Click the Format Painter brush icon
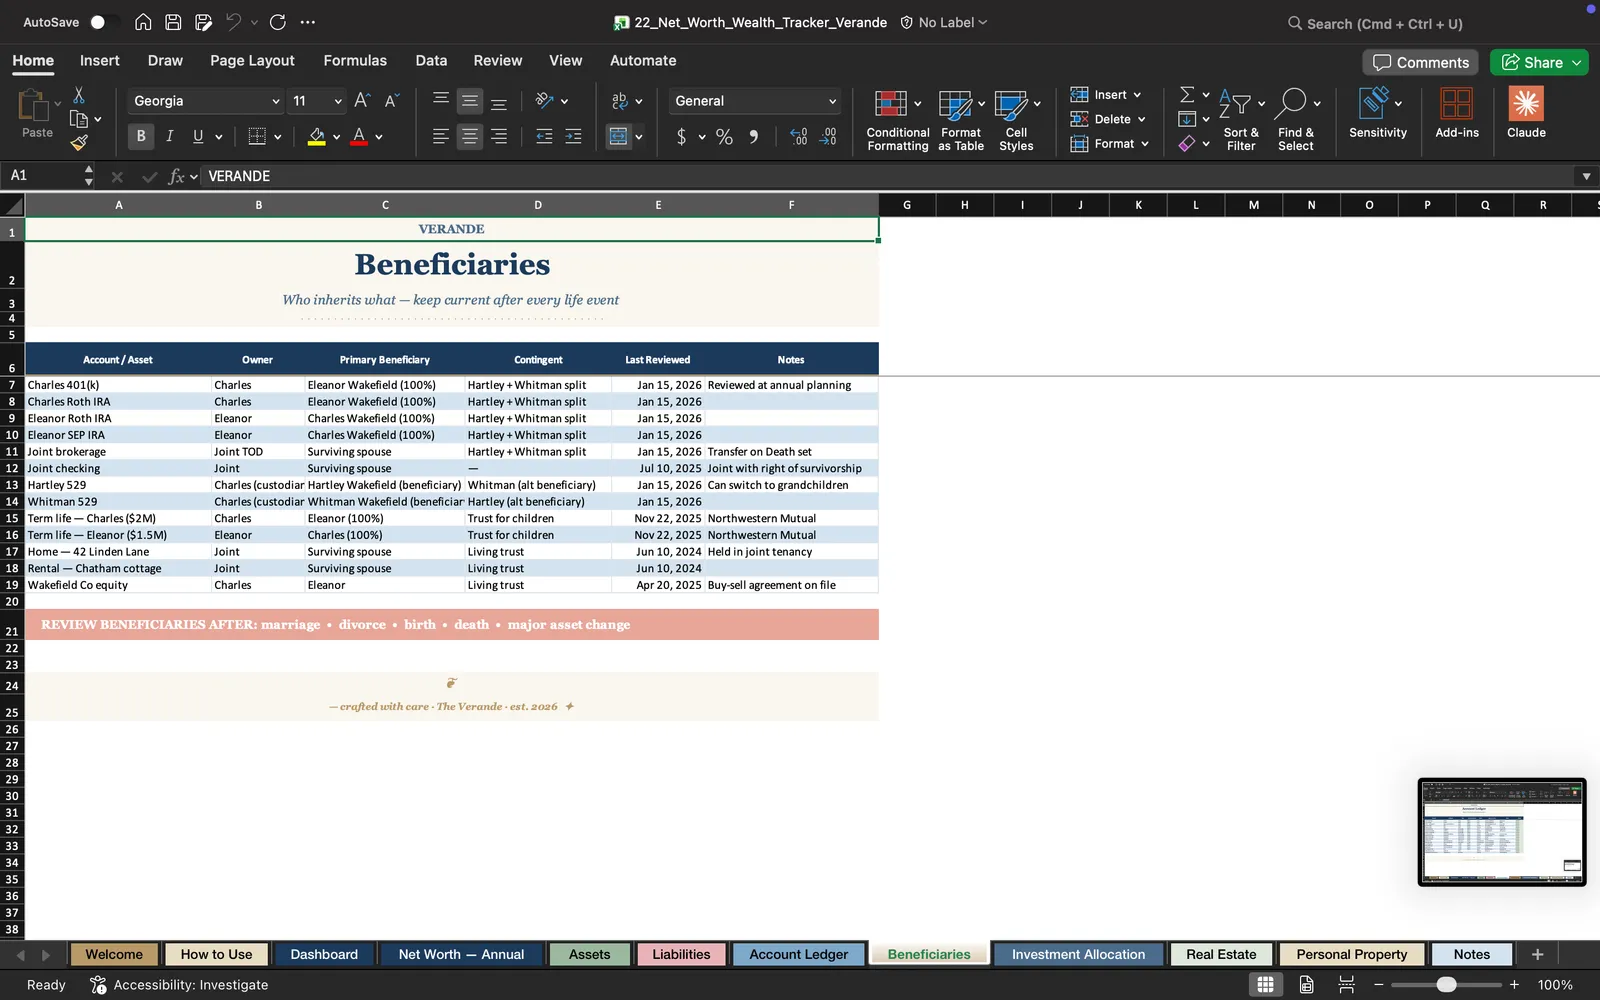This screenshot has width=1600, height=1000. click(79, 143)
